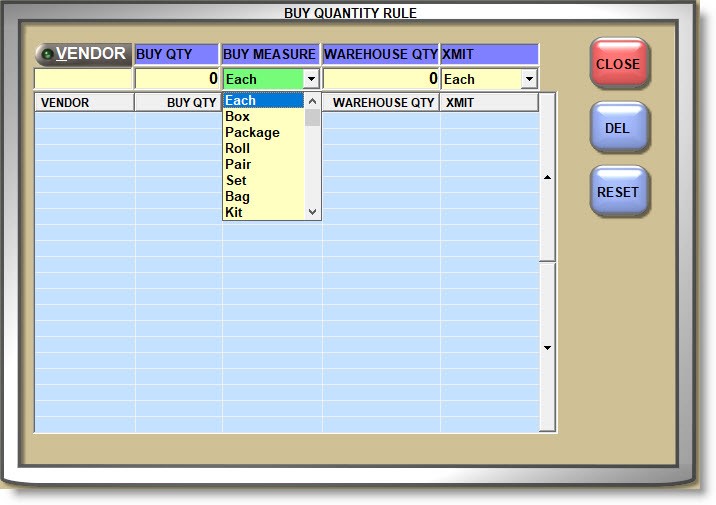Image resolution: width=716 pixels, height=505 pixels.
Task: Click the grid scroll-up arrow
Action: point(547,178)
